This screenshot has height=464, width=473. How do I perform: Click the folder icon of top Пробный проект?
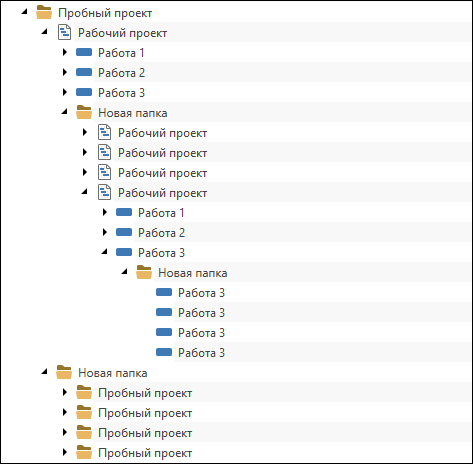(x=44, y=13)
